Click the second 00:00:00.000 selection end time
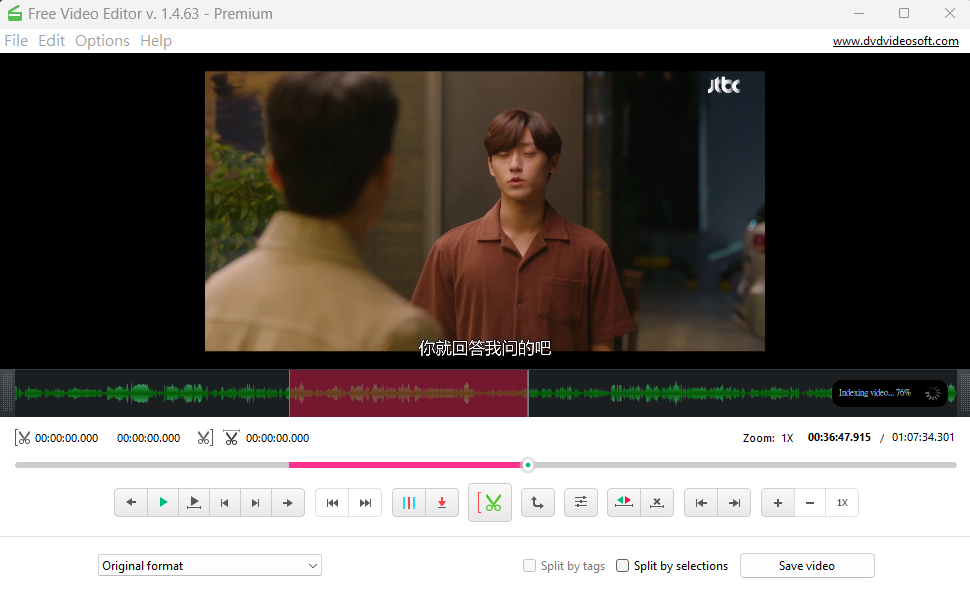This screenshot has width=970, height=590. [148, 438]
